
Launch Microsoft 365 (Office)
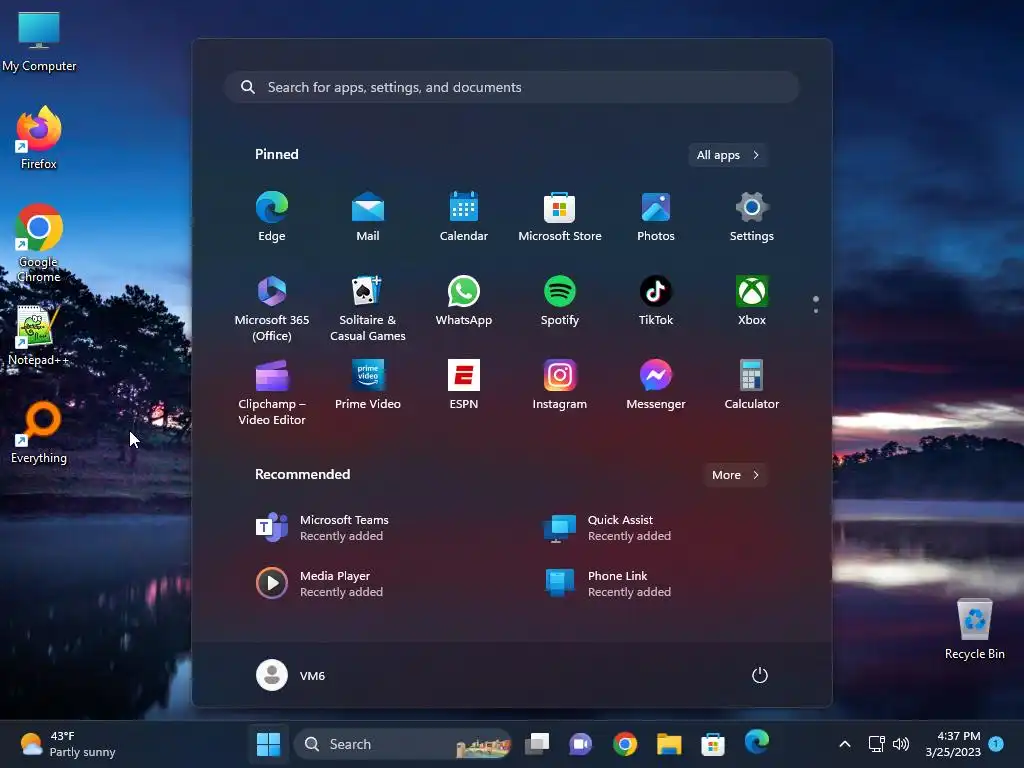(x=272, y=308)
